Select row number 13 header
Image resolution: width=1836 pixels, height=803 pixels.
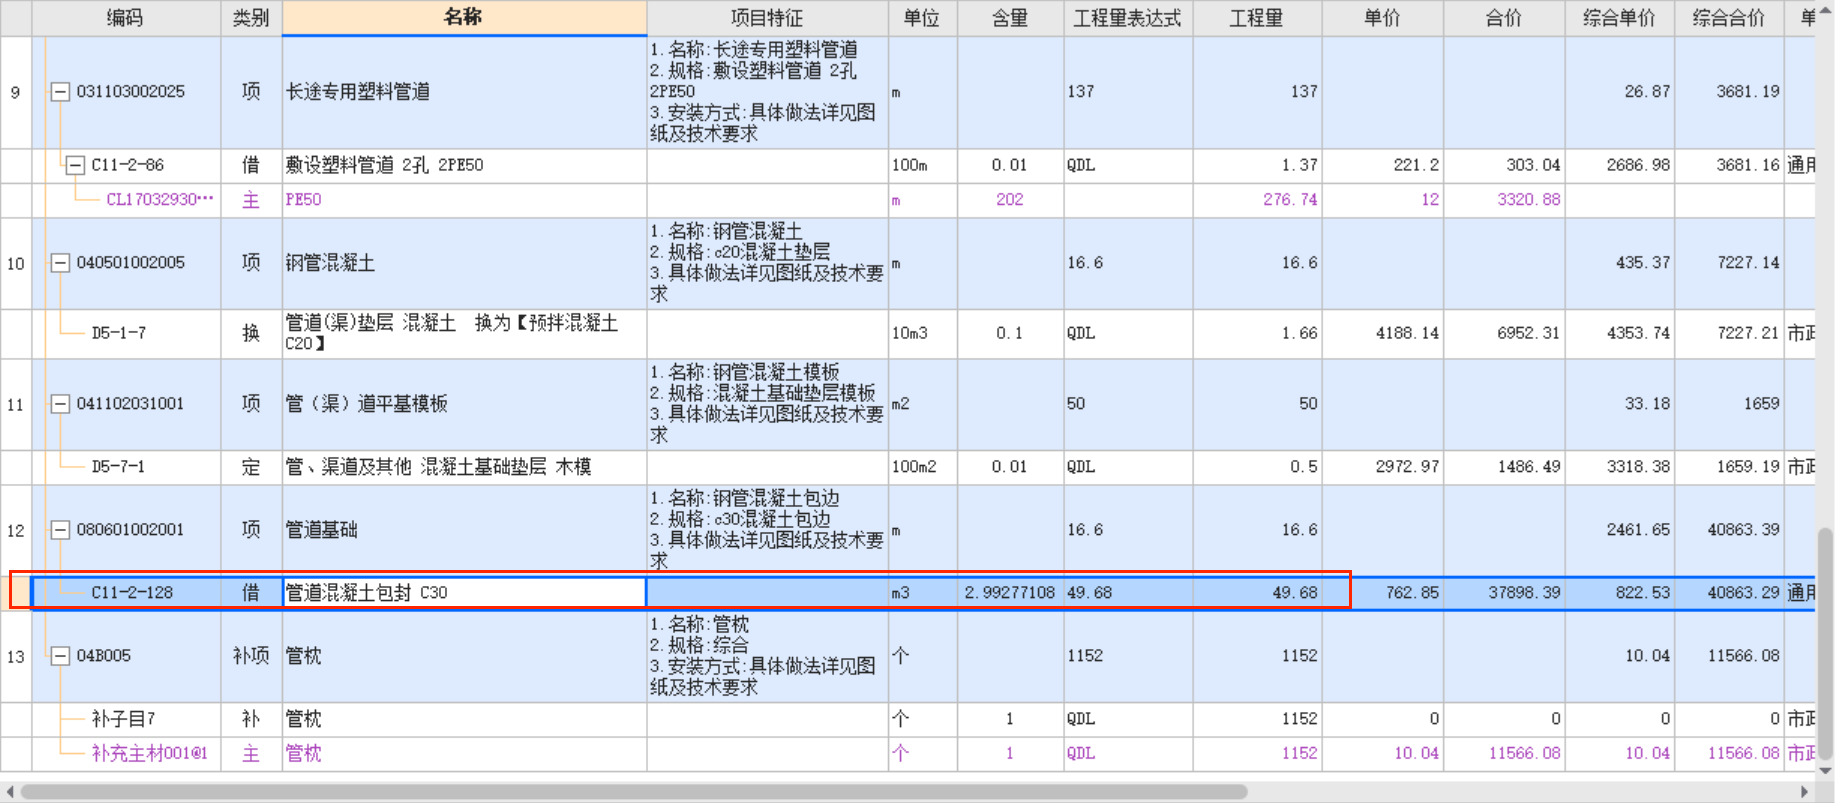click(x=15, y=657)
